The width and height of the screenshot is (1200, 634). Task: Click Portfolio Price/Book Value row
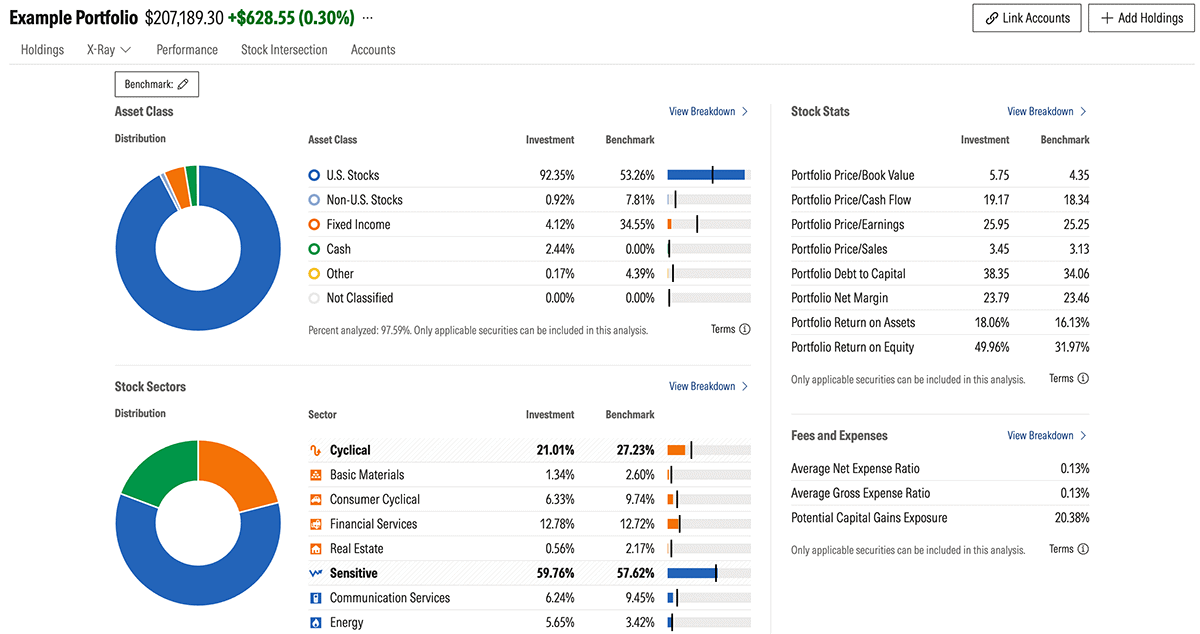point(940,175)
